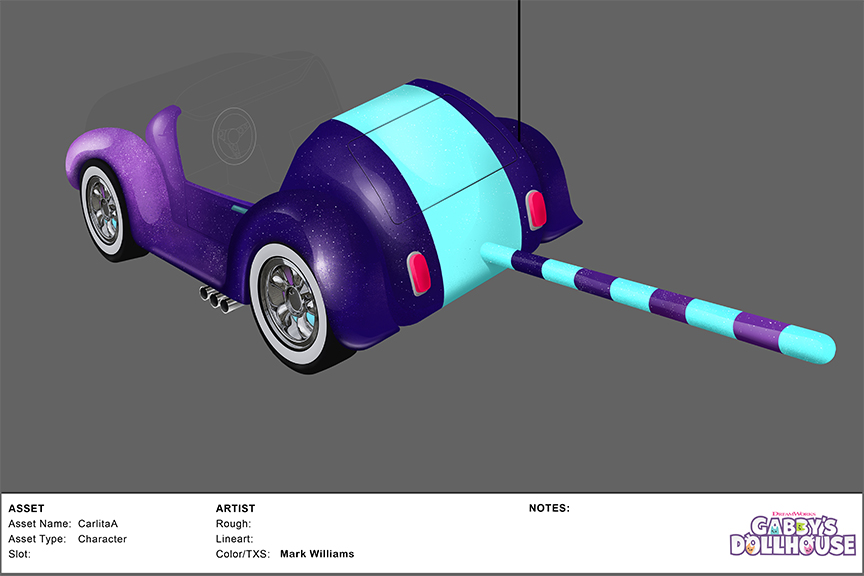
Task: Select the CarlitaA asset name value
Action: coord(98,524)
